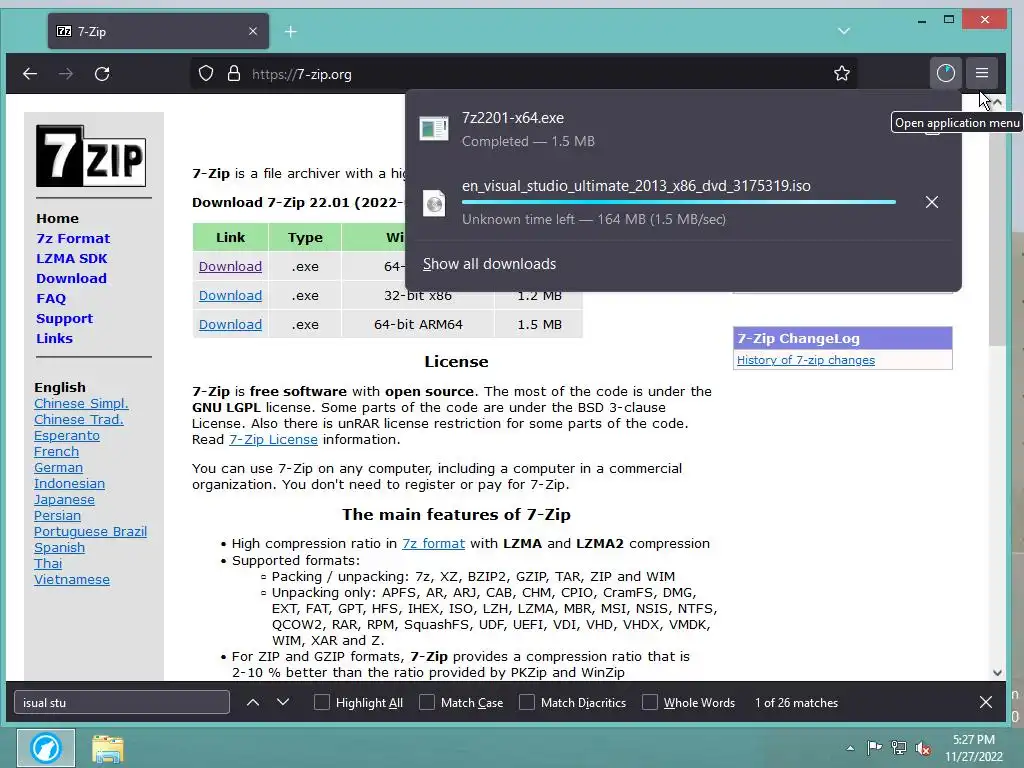Switch language to Indonesian
The width and height of the screenshot is (1024, 768).
(x=69, y=483)
